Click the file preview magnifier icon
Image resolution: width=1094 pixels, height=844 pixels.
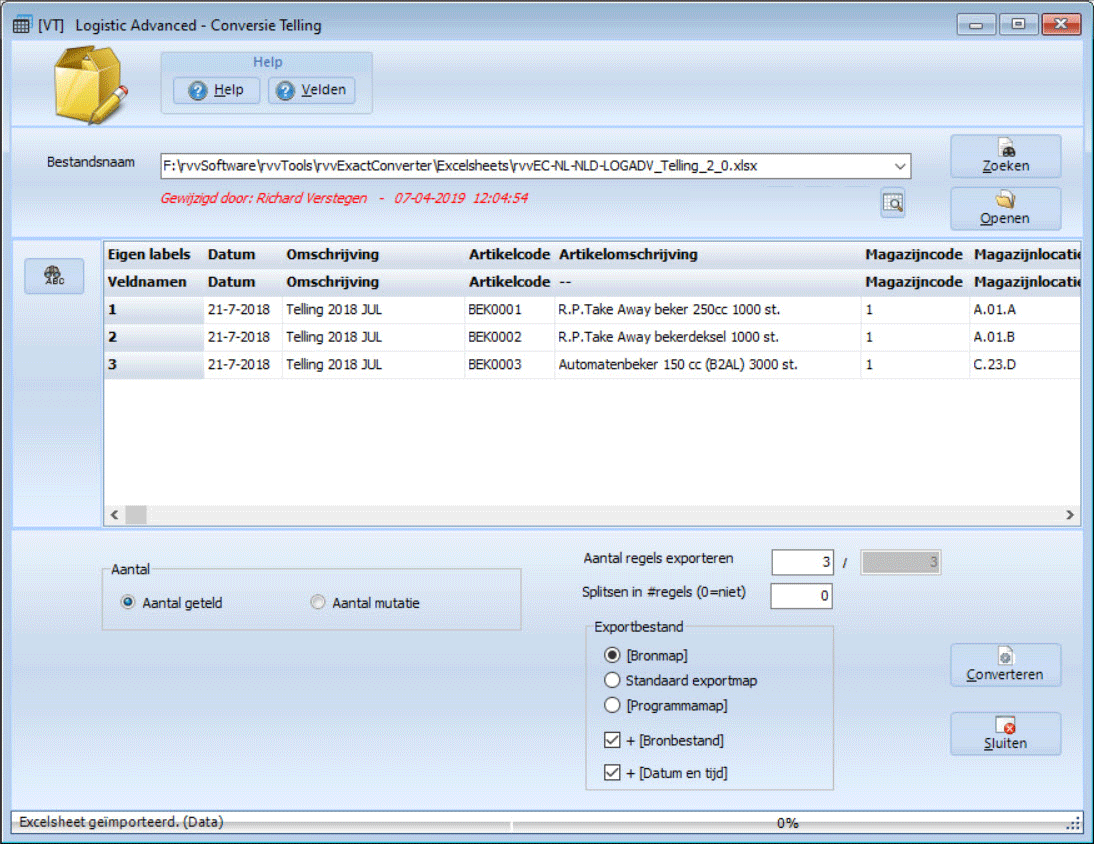pyautogui.click(x=892, y=203)
